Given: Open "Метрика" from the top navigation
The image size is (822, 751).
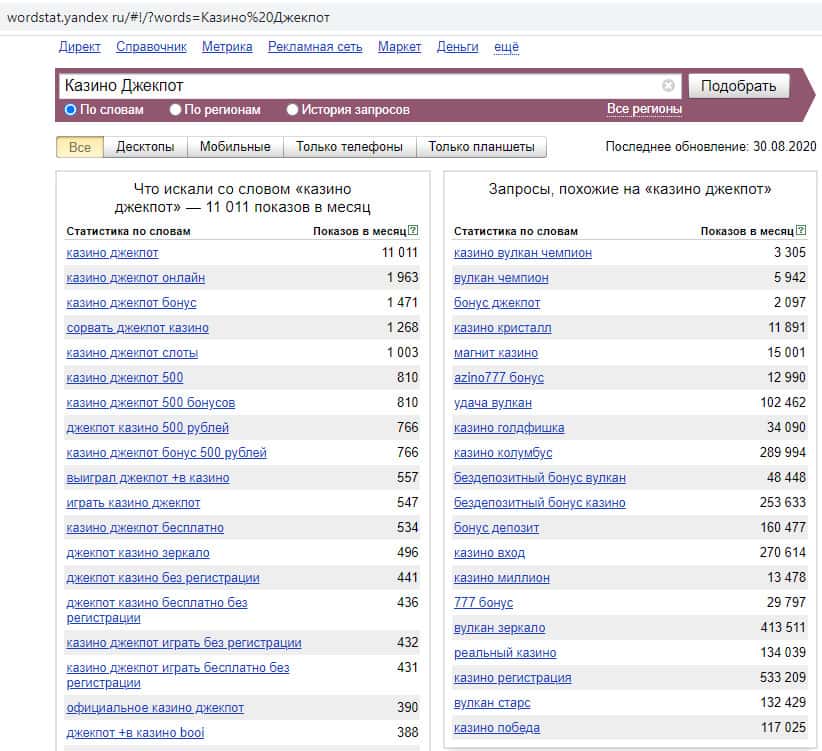Looking at the screenshot, I should tap(227, 47).
